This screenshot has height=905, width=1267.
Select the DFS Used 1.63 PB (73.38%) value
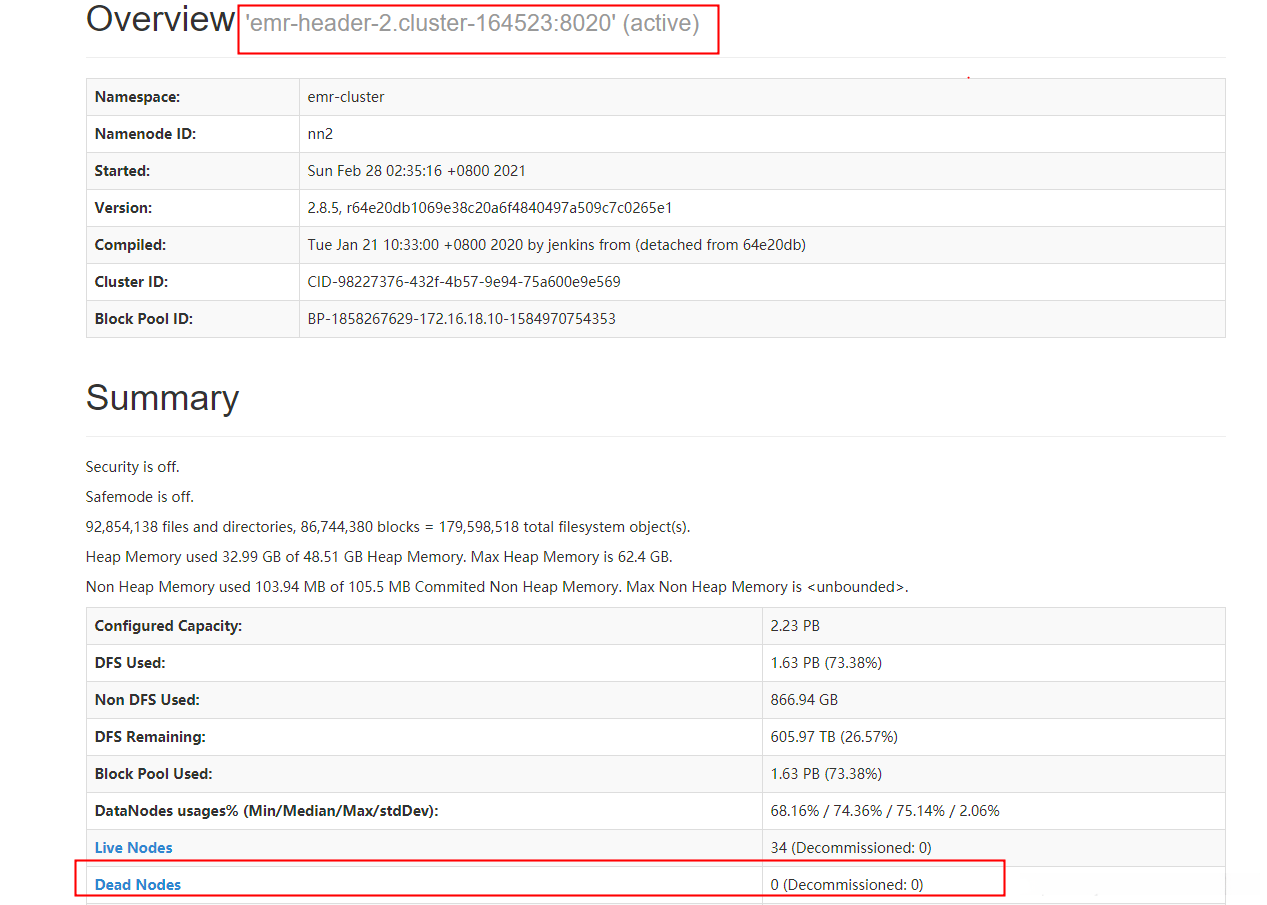(826, 663)
